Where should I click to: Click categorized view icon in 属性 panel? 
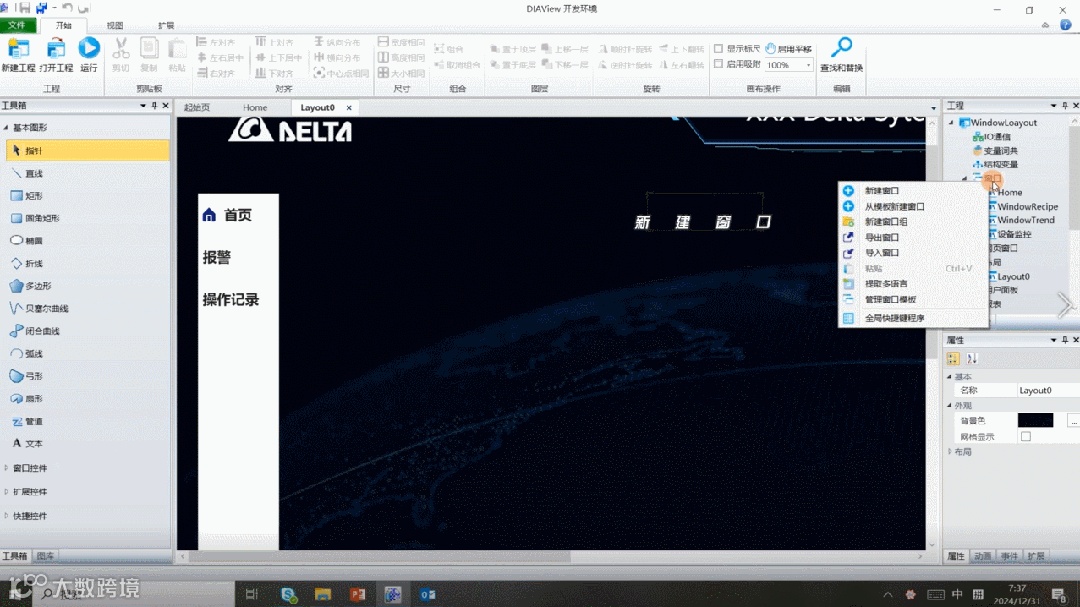pos(953,358)
